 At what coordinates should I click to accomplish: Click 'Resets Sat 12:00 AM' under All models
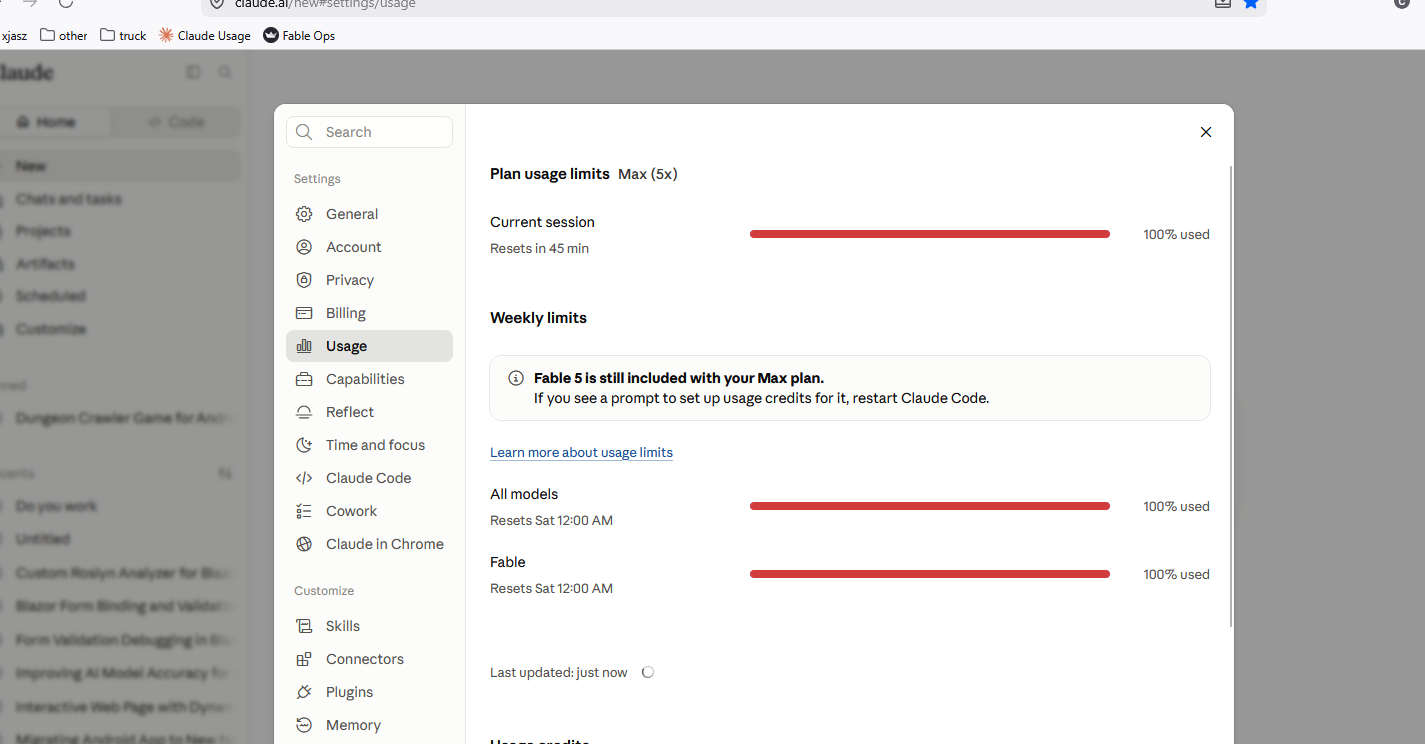pos(551,520)
